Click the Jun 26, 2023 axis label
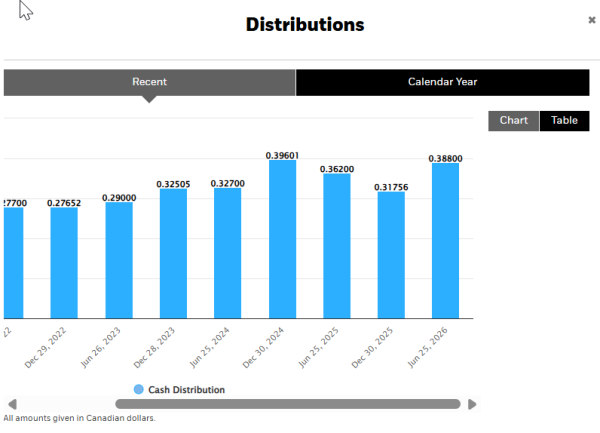This screenshot has height=433, width=600. (101, 347)
